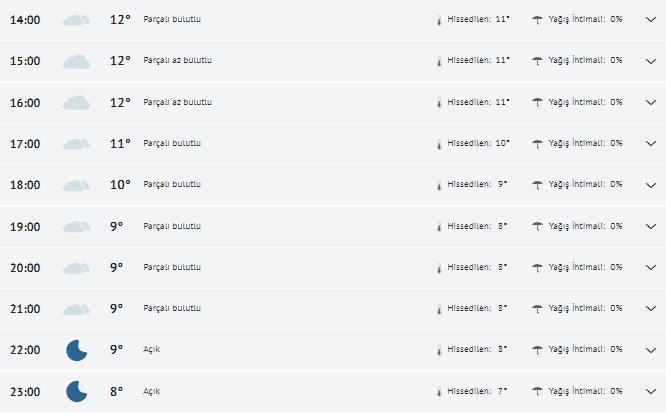Image resolution: width=666 pixels, height=413 pixels.
Task: Click "Yağış İhtimali: 0%" in the 20:00 row
Action: 586,267
